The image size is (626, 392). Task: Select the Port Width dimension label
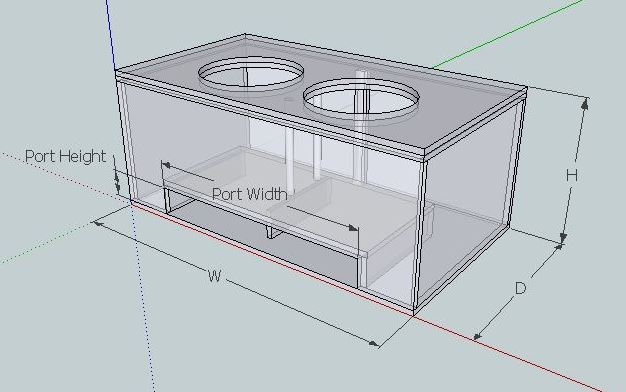[250, 194]
